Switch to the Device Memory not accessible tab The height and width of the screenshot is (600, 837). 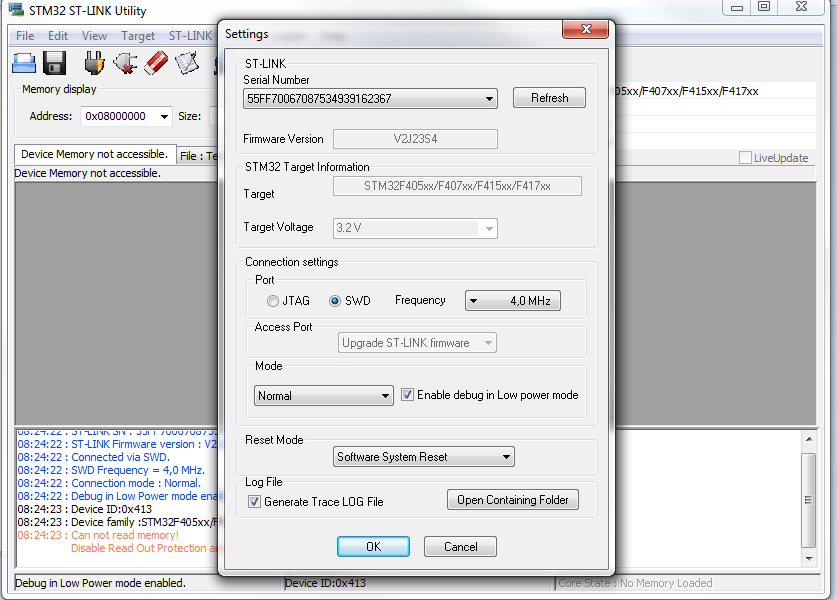coord(95,154)
